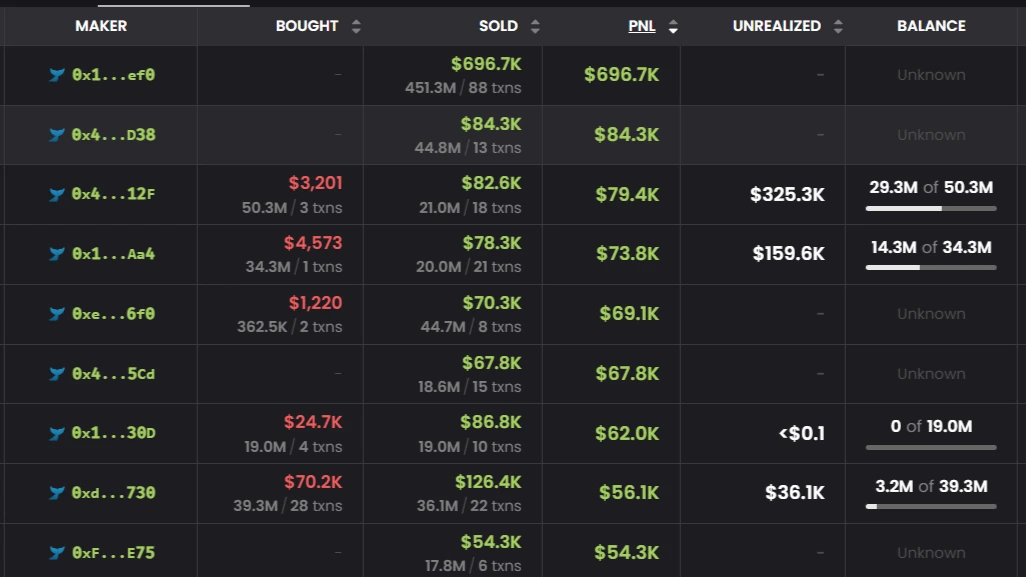Click the whale icon beside 0x1...30D
1026x577 pixels.
[x=57, y=433]
